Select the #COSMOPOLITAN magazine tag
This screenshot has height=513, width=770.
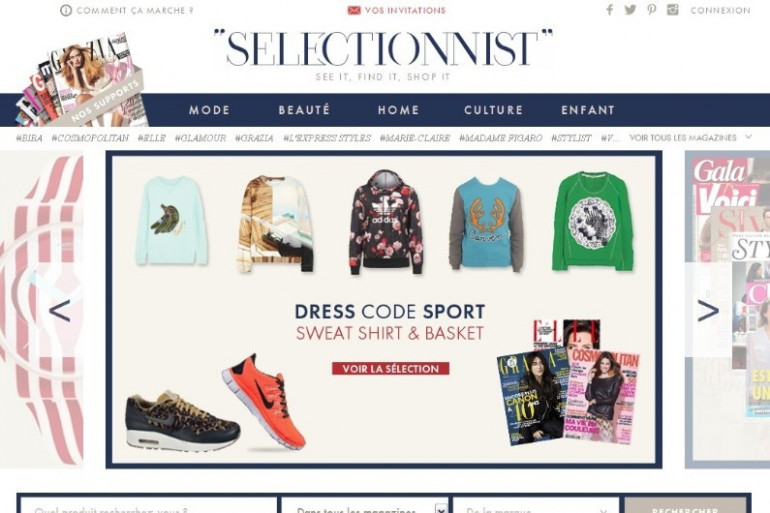[x=90, y=138]
